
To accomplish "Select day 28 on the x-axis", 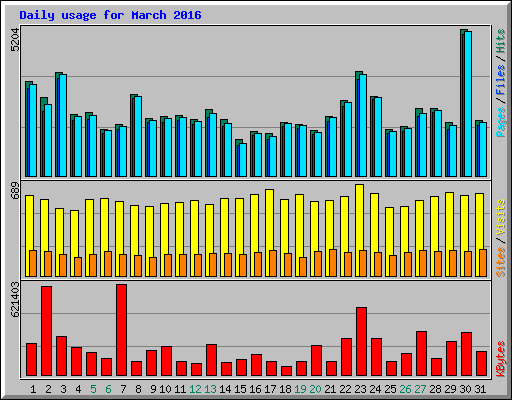I will tap(435, 389).
